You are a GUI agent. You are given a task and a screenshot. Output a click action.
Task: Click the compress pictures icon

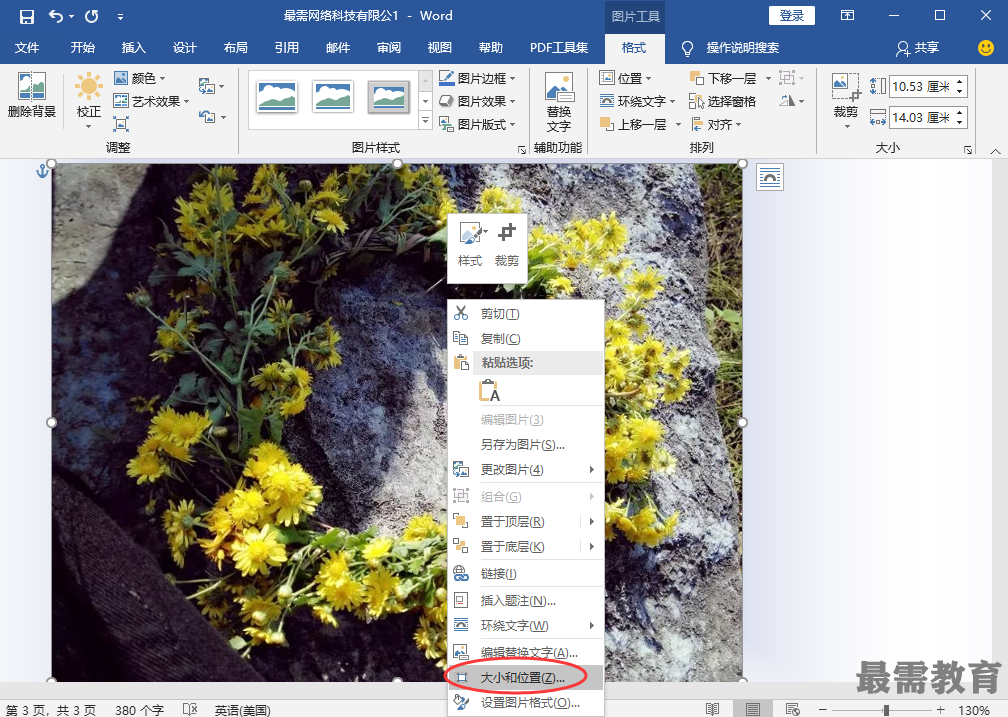click(121, 123)
